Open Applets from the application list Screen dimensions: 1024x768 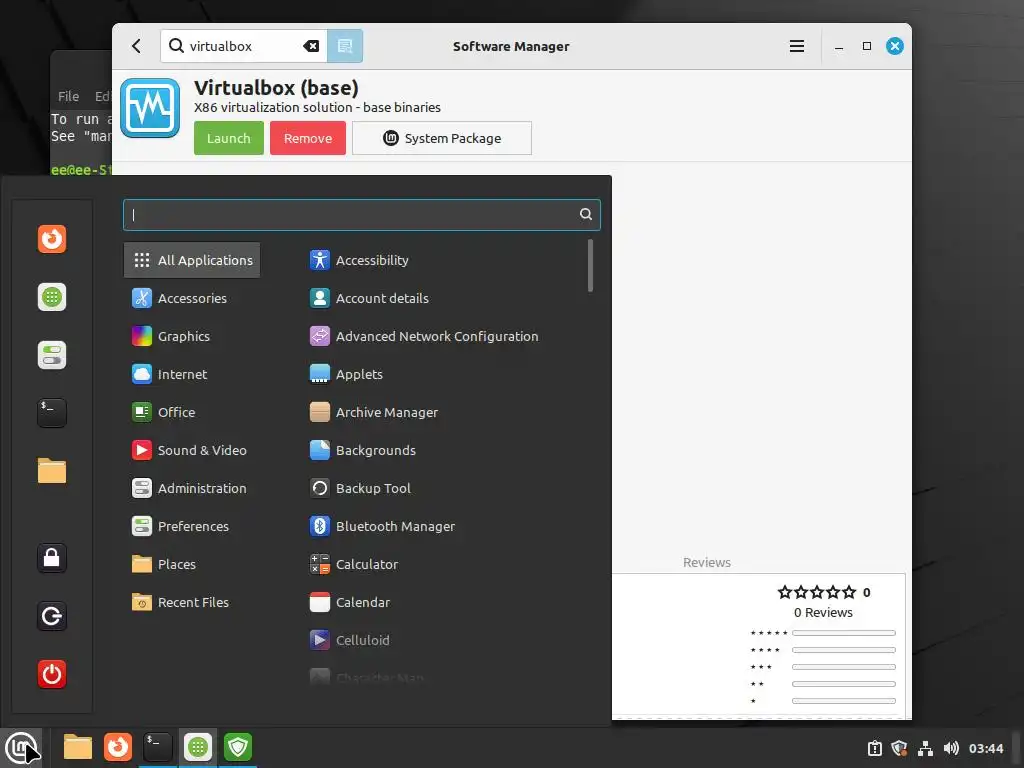(x=347, y=374)
